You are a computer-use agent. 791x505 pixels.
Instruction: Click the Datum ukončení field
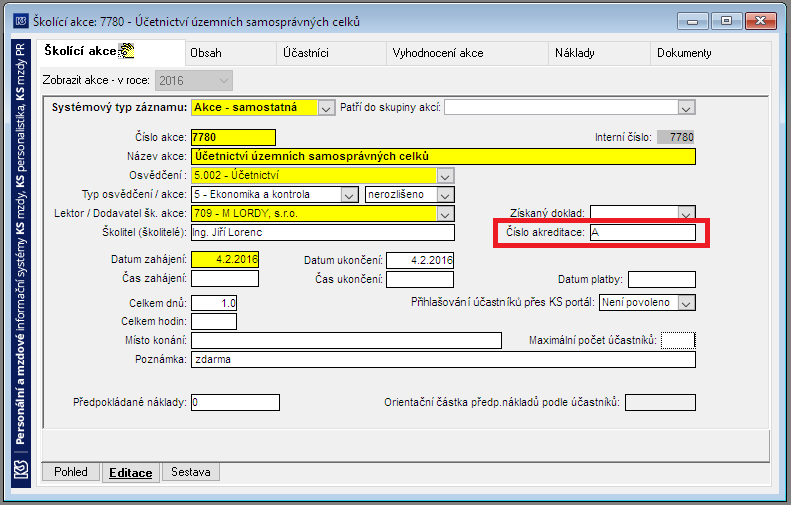point(420,260)
